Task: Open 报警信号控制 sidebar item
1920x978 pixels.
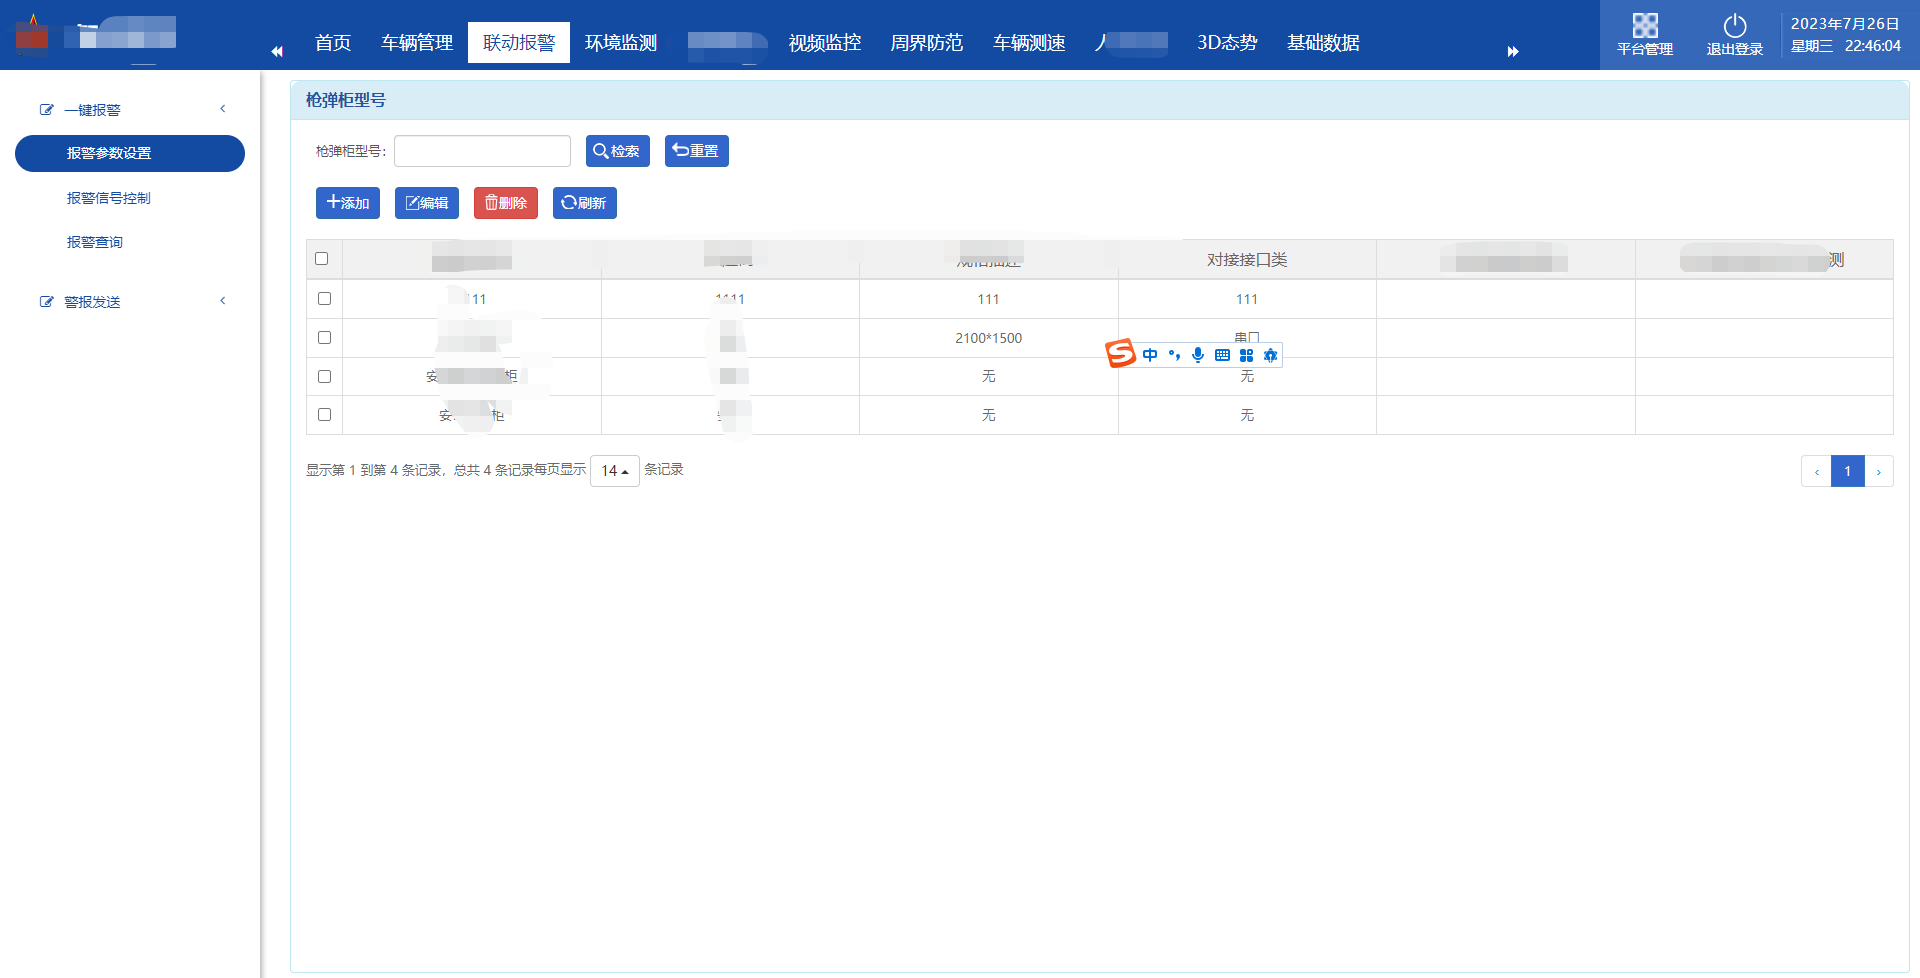Action: [x=109, y=198]
